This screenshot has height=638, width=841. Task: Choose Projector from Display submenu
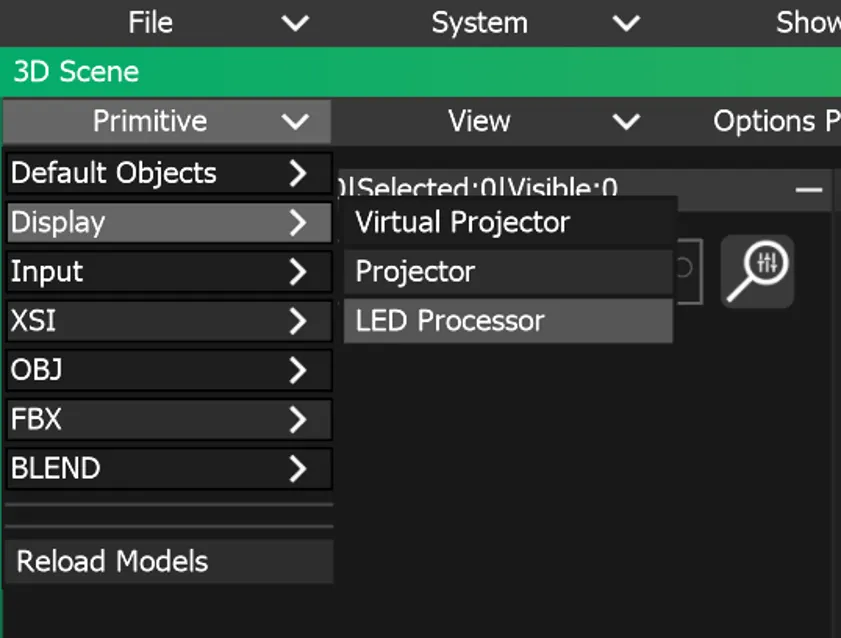508,272
